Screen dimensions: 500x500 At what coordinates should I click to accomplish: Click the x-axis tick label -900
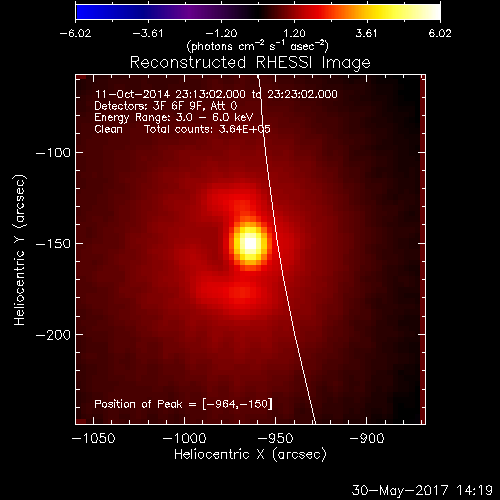367,438
